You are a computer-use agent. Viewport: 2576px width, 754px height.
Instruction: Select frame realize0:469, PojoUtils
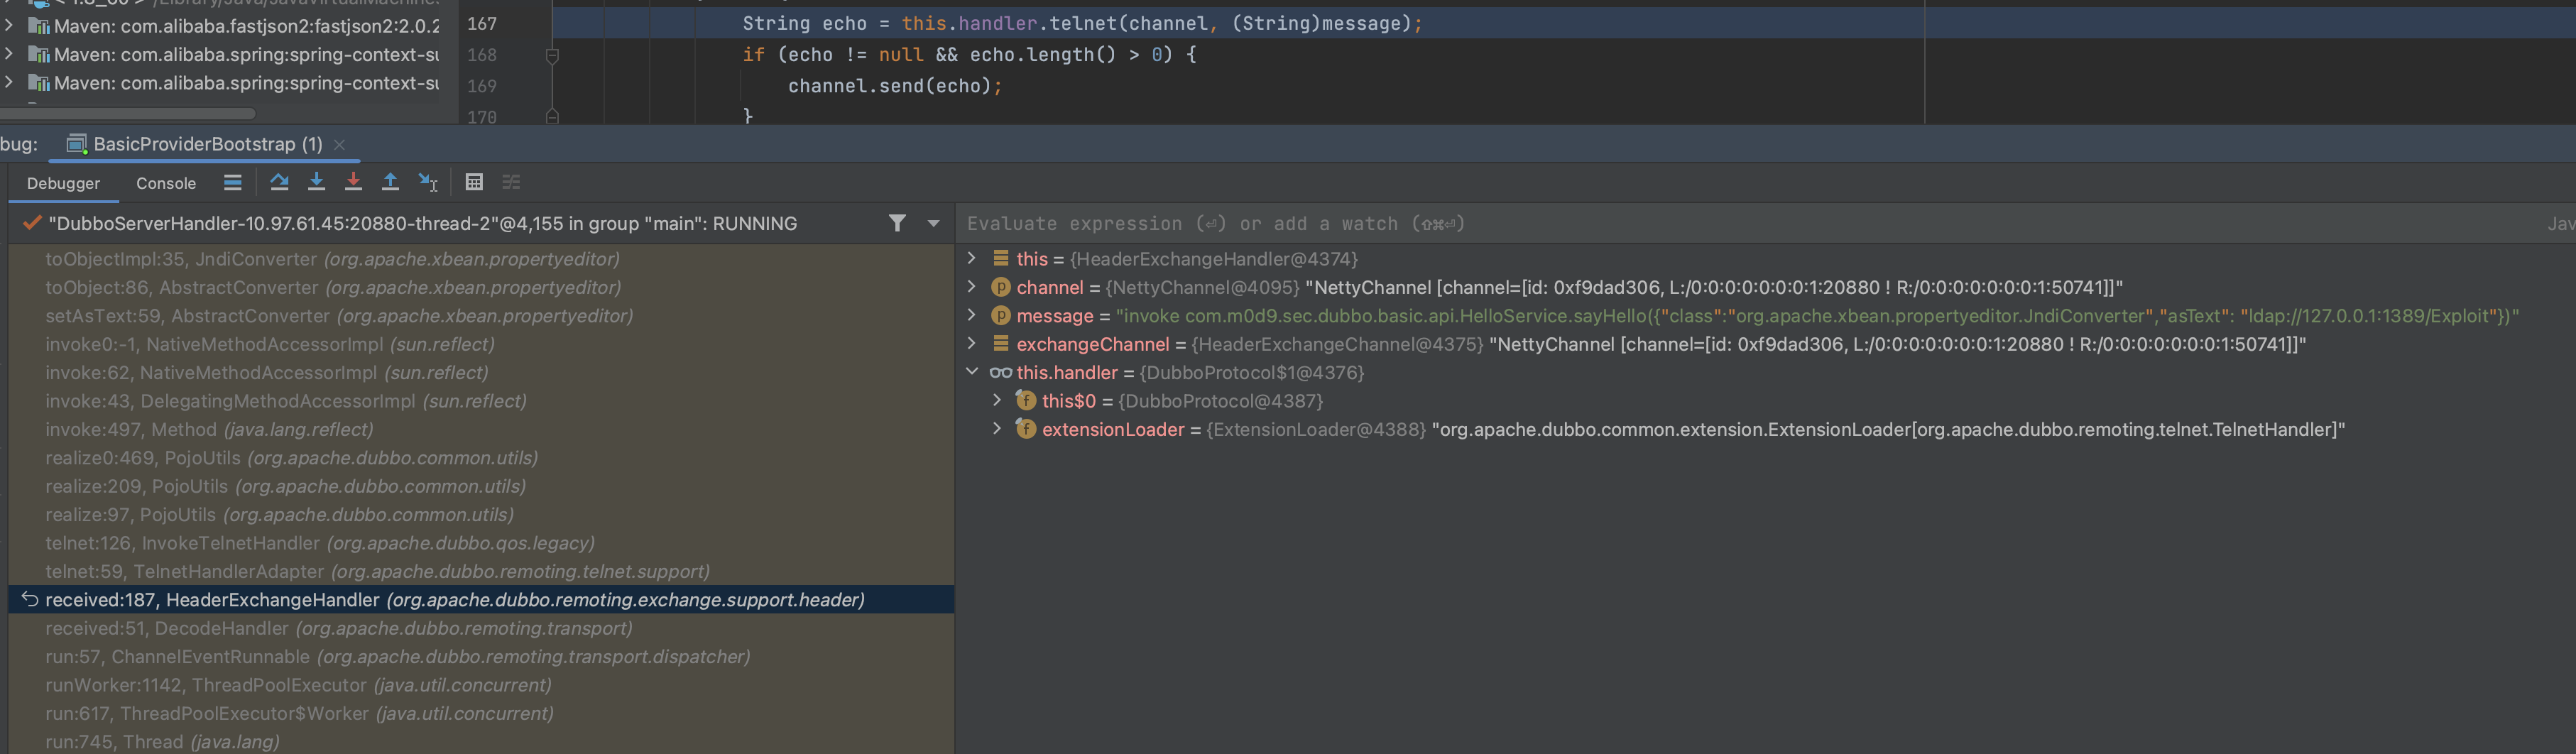click(x=481, y=458)
